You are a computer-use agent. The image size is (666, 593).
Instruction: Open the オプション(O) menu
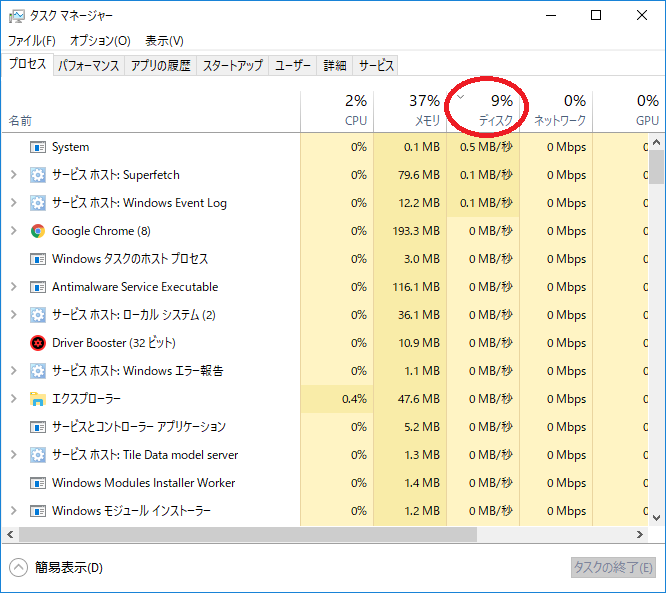pyautogui.click(x=100, y=41)
